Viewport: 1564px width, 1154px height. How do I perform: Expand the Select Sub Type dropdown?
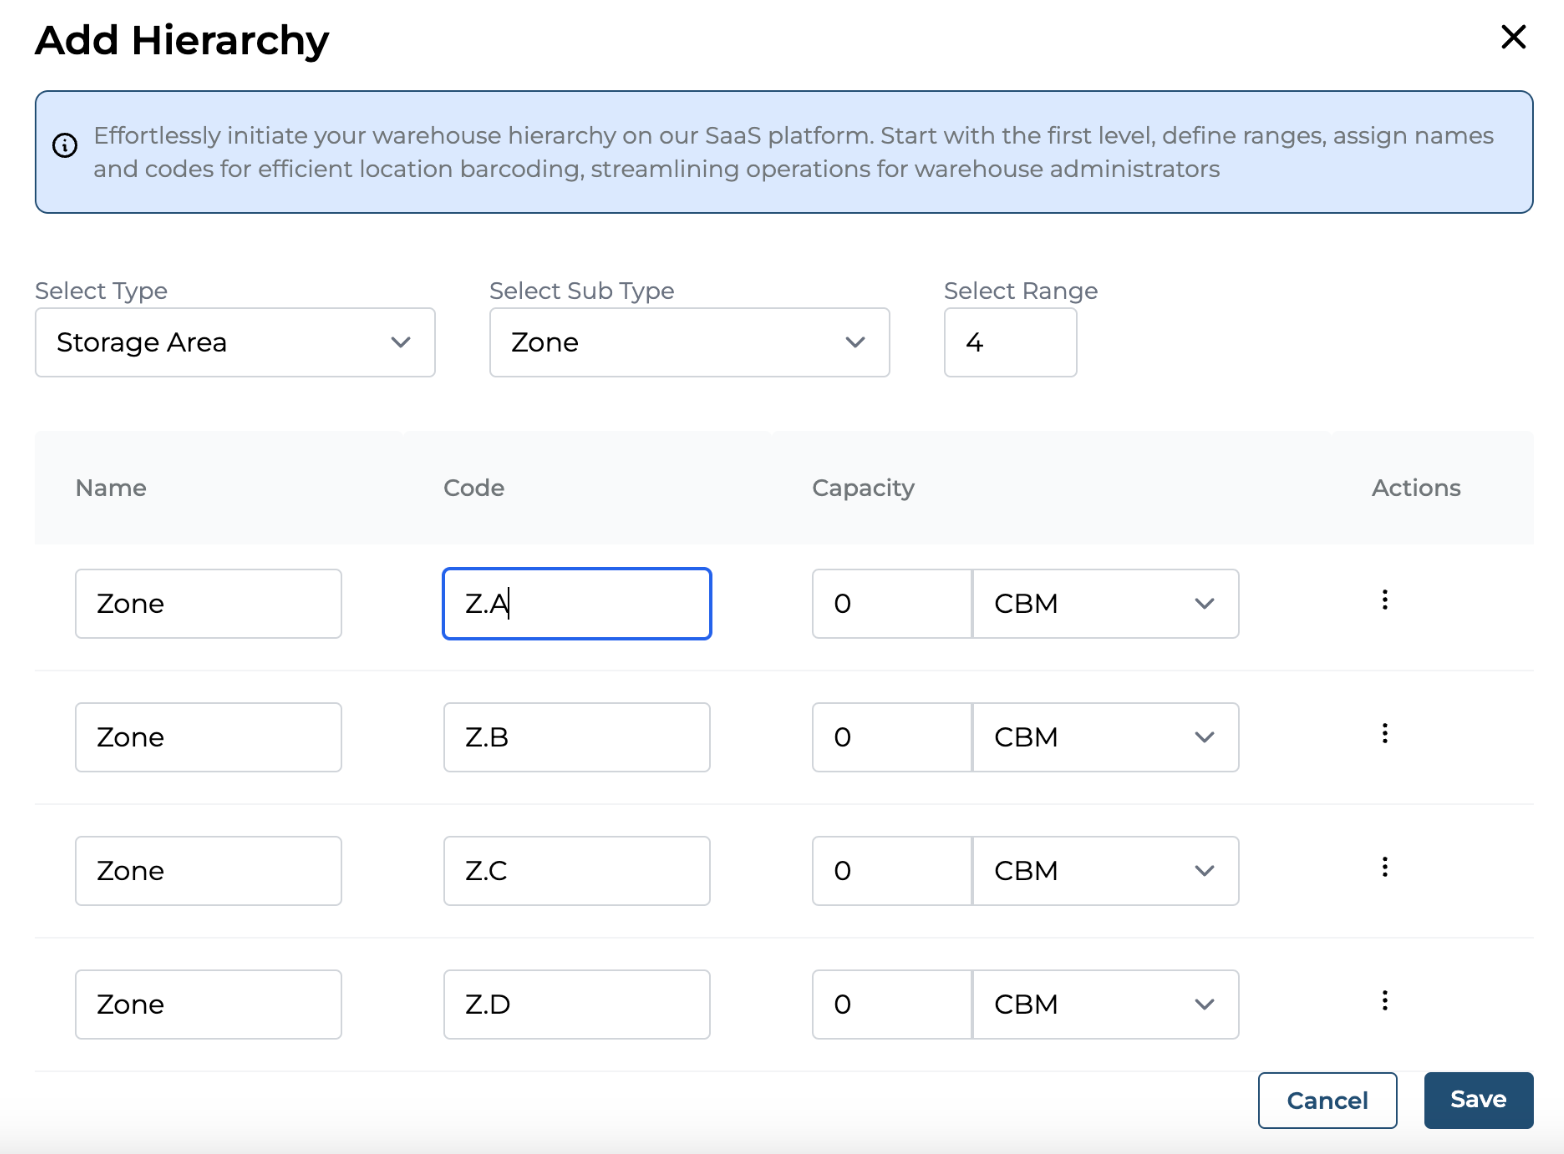tap(689, 343)
